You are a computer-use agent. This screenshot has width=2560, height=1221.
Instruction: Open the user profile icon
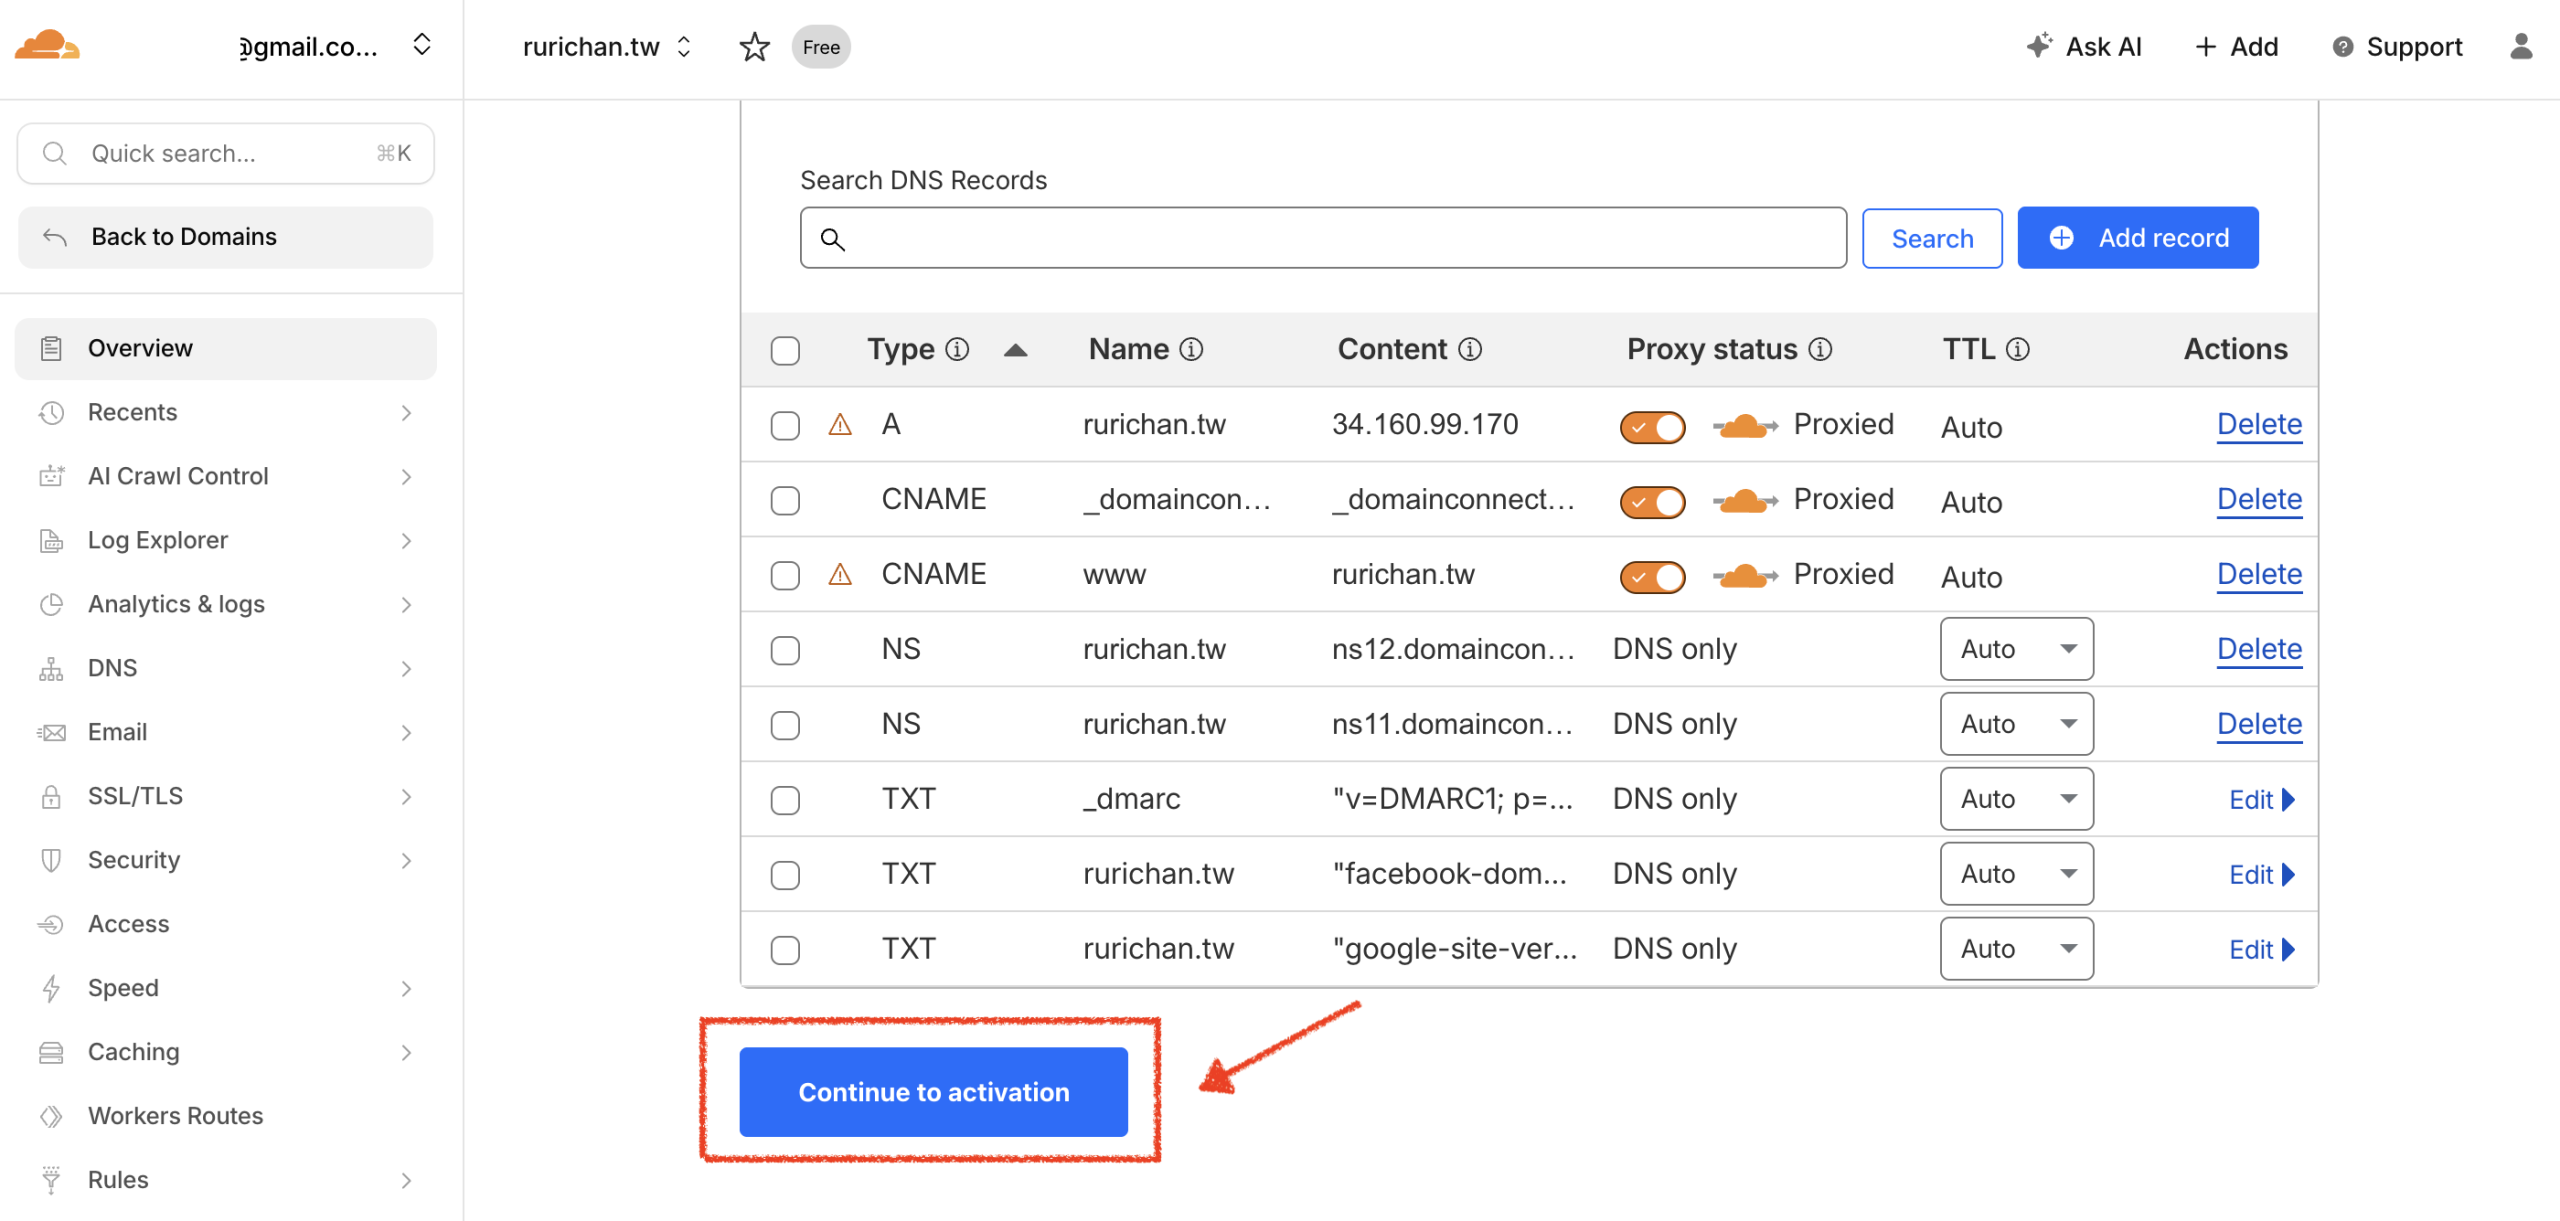[x=2521, y=47]
